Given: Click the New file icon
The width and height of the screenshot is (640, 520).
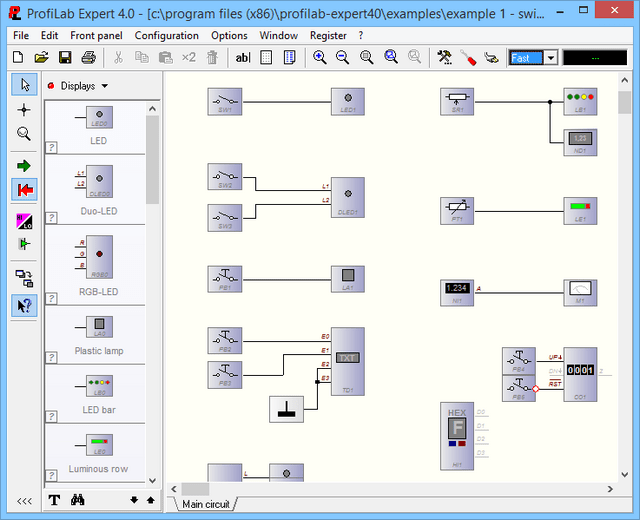Looking at the screenshot, I should tap(17, 57).
